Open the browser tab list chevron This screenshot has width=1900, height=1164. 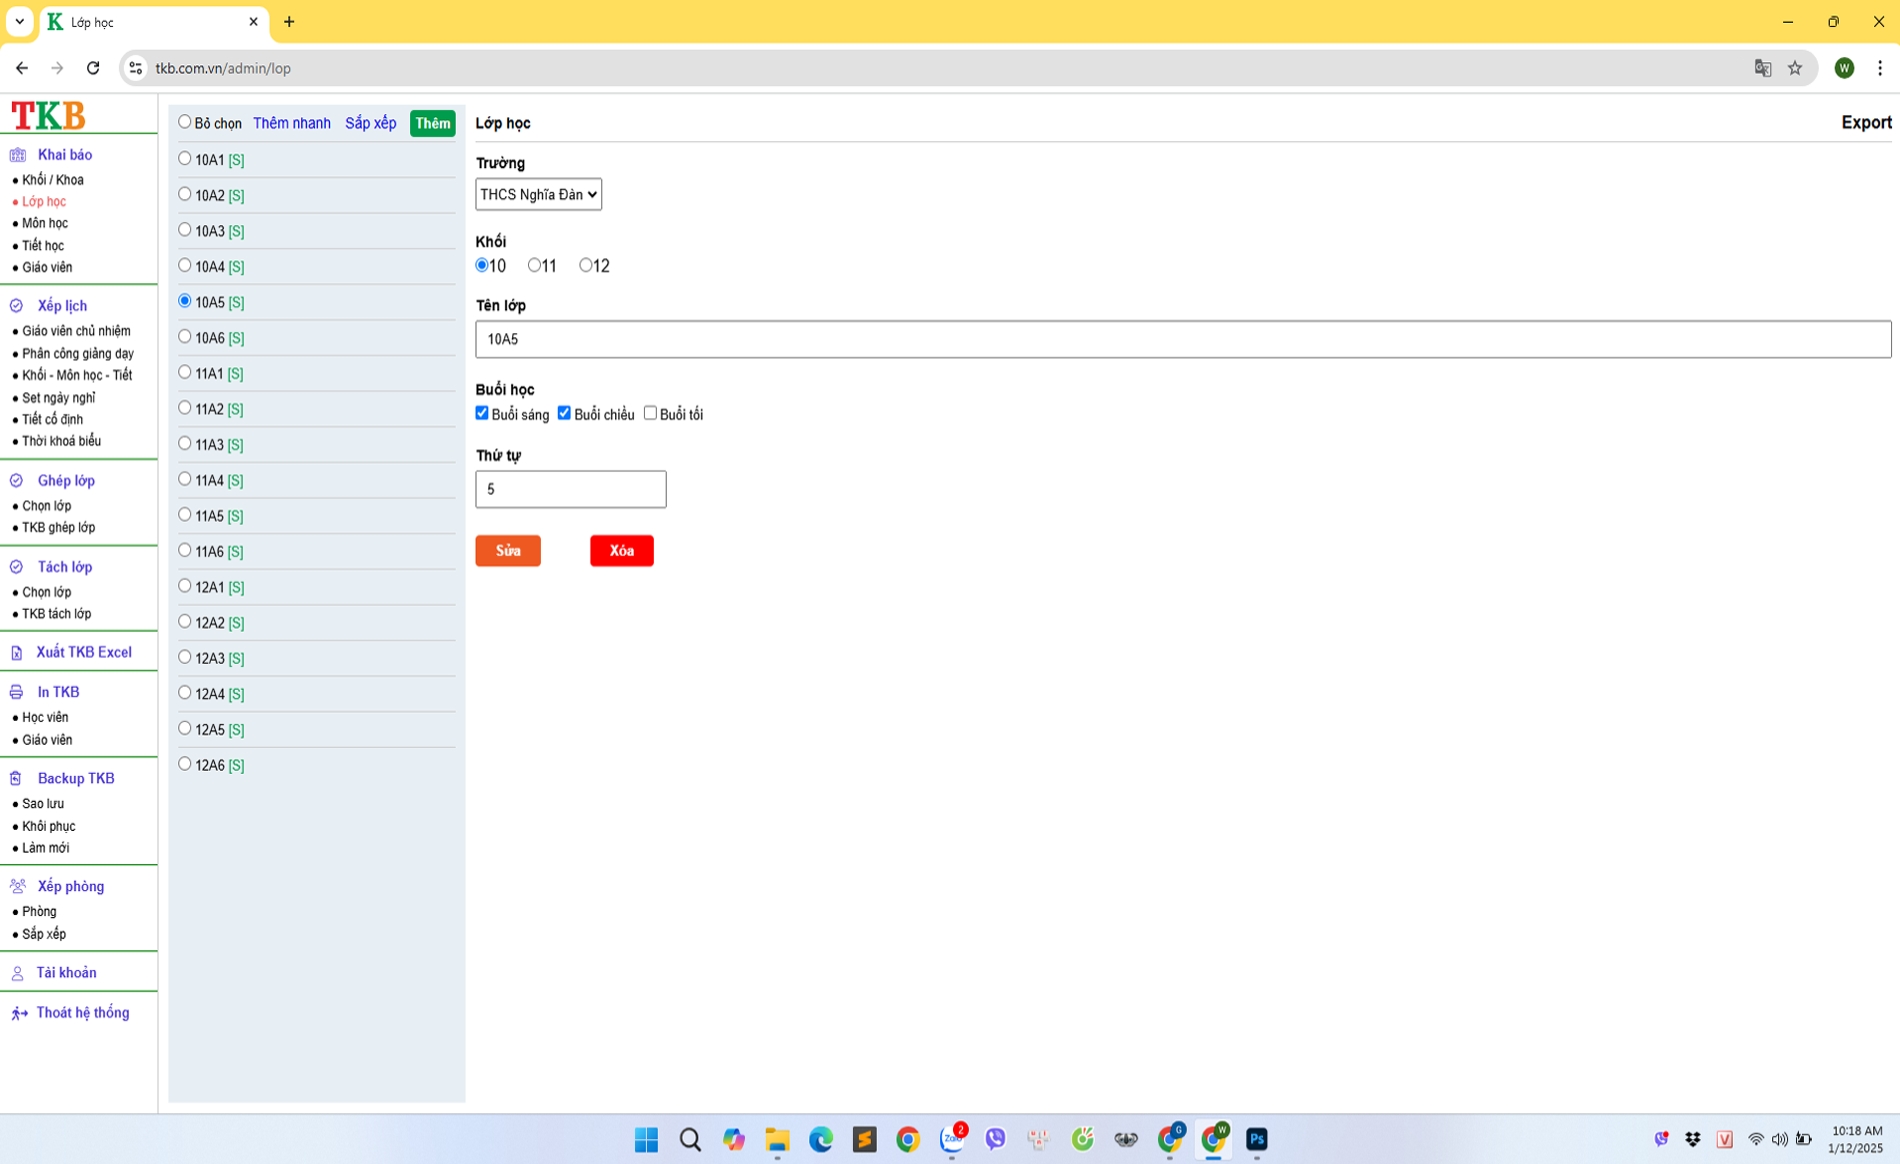pyautogui.click(x=19, y=21)
